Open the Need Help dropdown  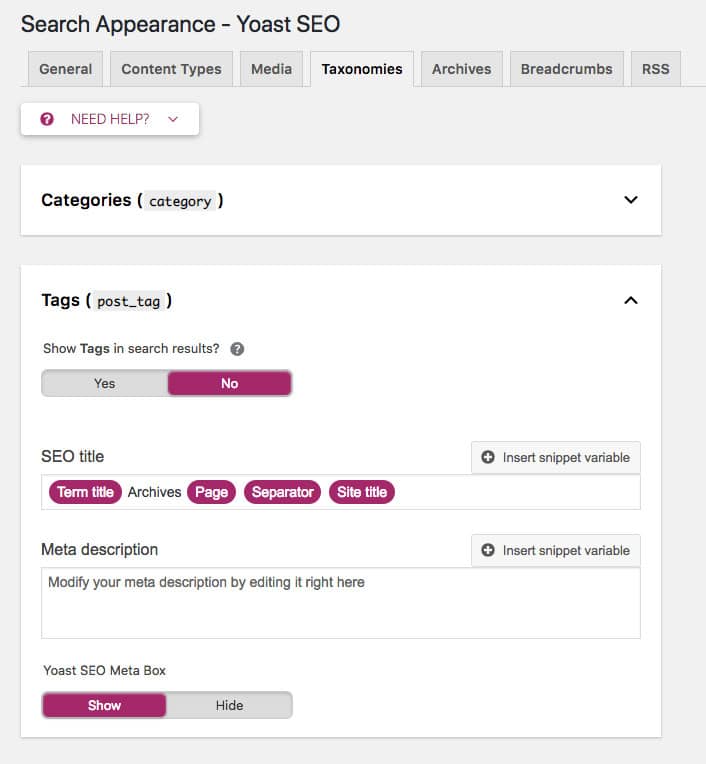[x=110, y=119]
